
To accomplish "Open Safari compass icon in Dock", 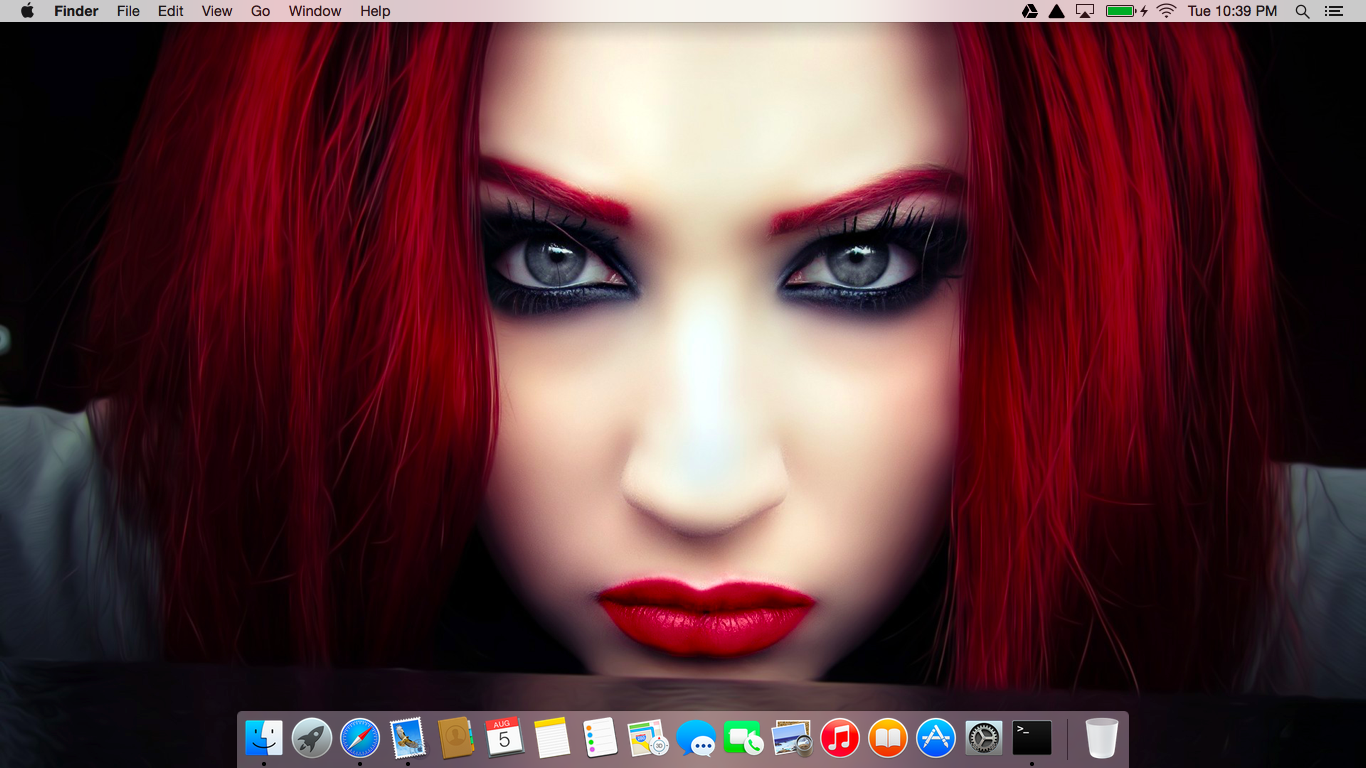I will 360,739.
